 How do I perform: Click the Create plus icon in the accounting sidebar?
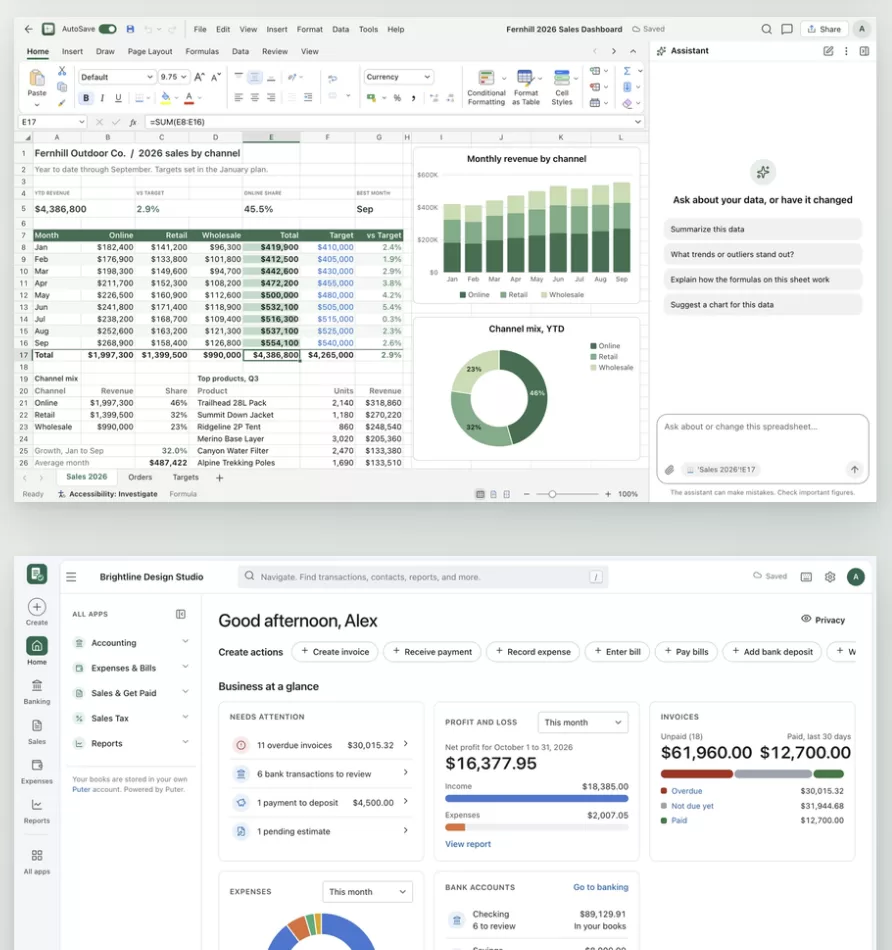37,607
